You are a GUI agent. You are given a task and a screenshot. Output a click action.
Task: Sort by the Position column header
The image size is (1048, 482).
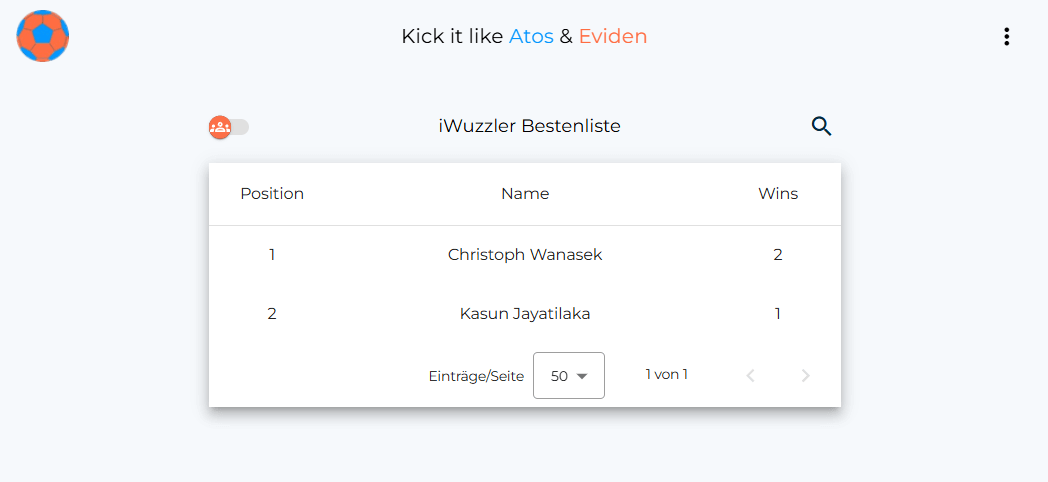click(272, 194)
